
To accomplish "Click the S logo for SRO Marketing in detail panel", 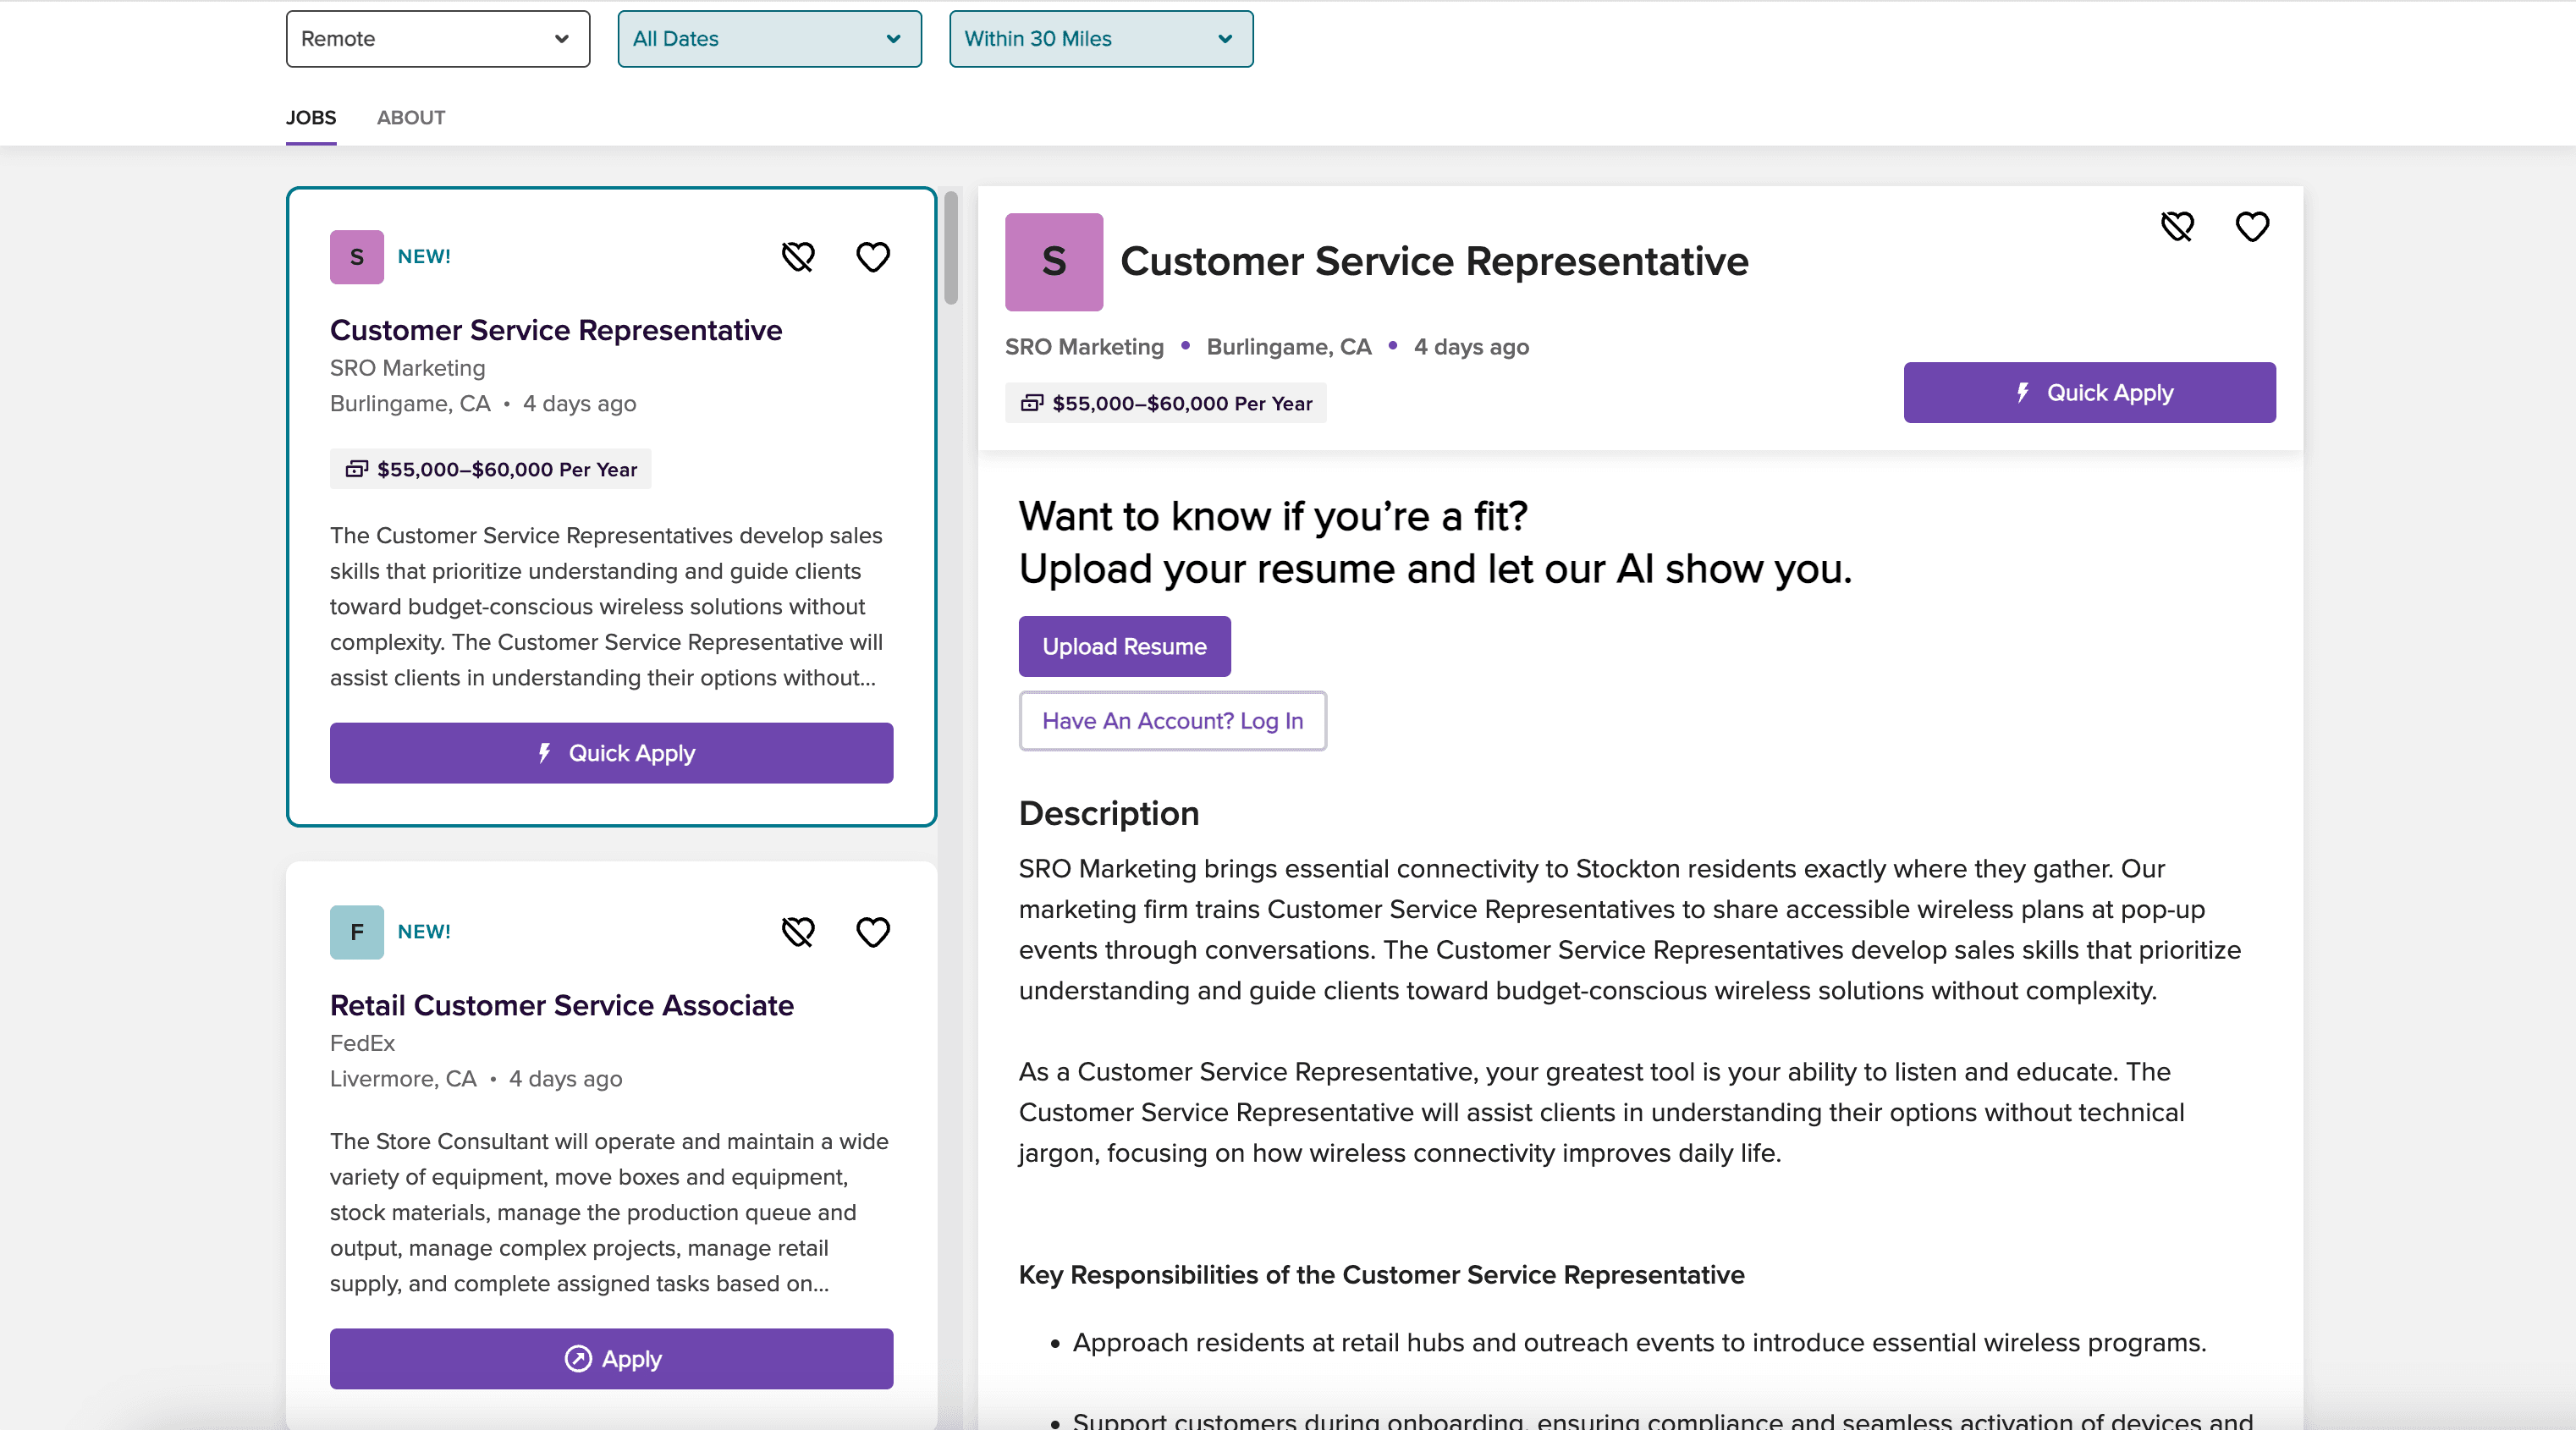I will click(1053, 261).
